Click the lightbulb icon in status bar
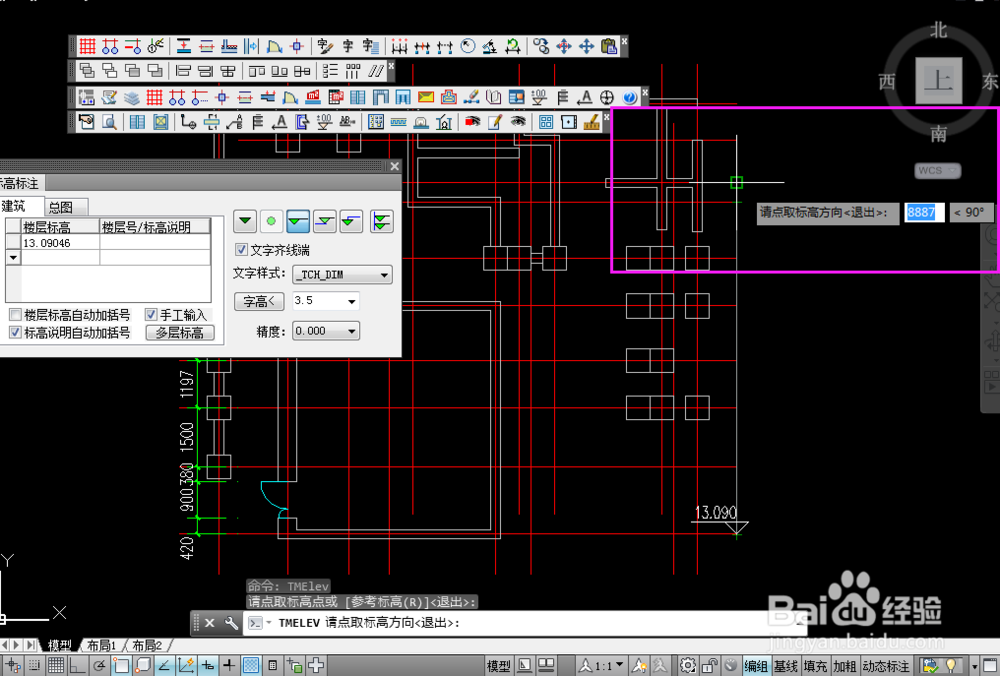Viewport: 1000px width, 676px height. point(951,666)
